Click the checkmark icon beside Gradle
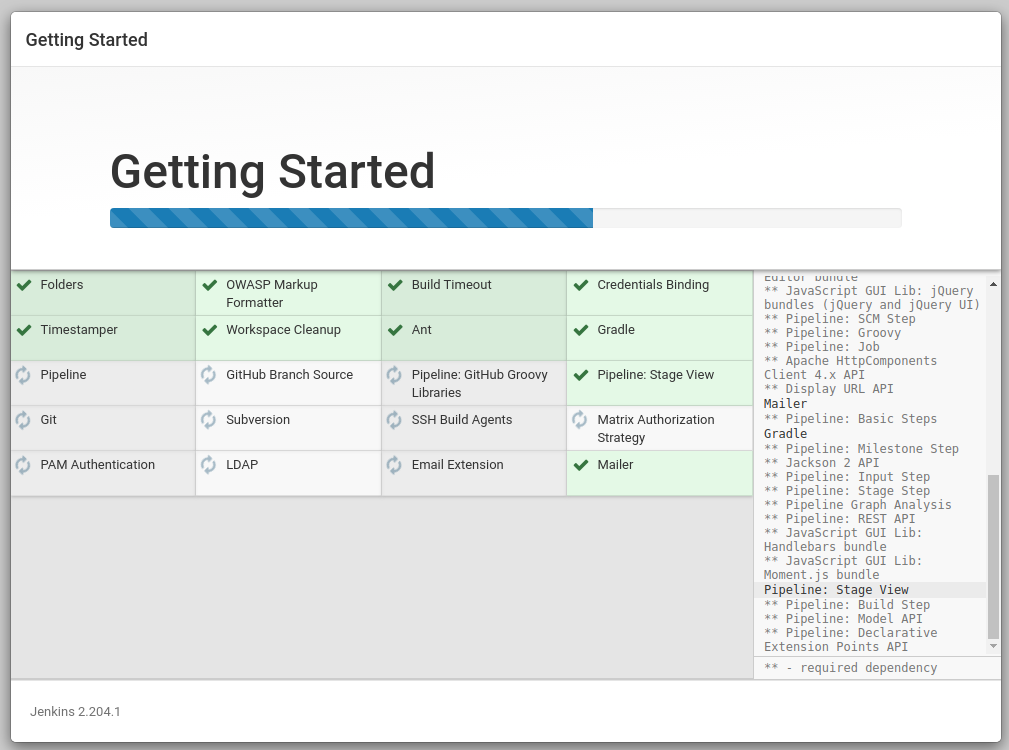 point(580,330)
